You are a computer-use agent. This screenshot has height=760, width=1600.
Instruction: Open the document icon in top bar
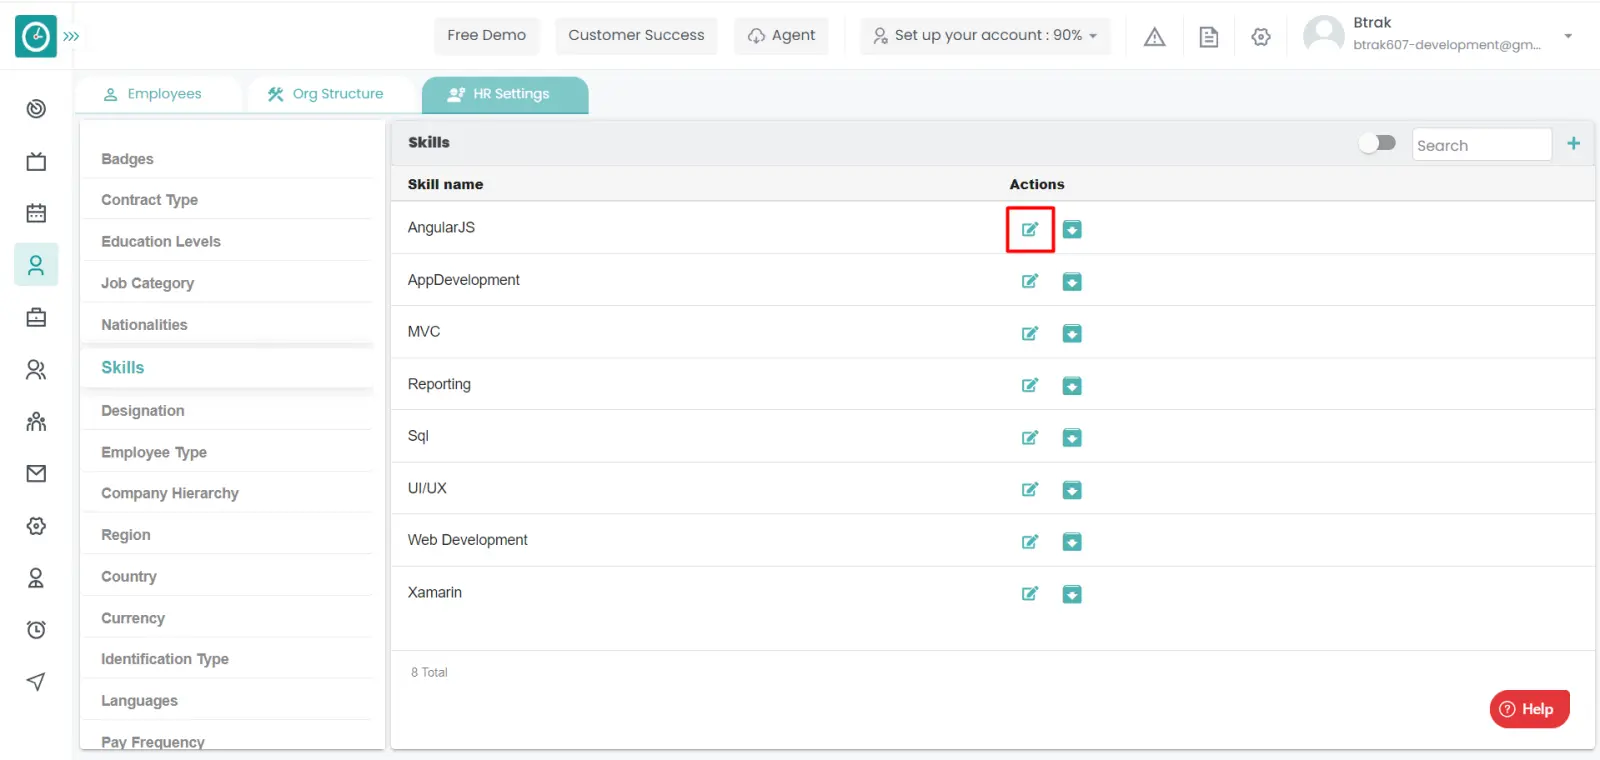pos(1208,37)
